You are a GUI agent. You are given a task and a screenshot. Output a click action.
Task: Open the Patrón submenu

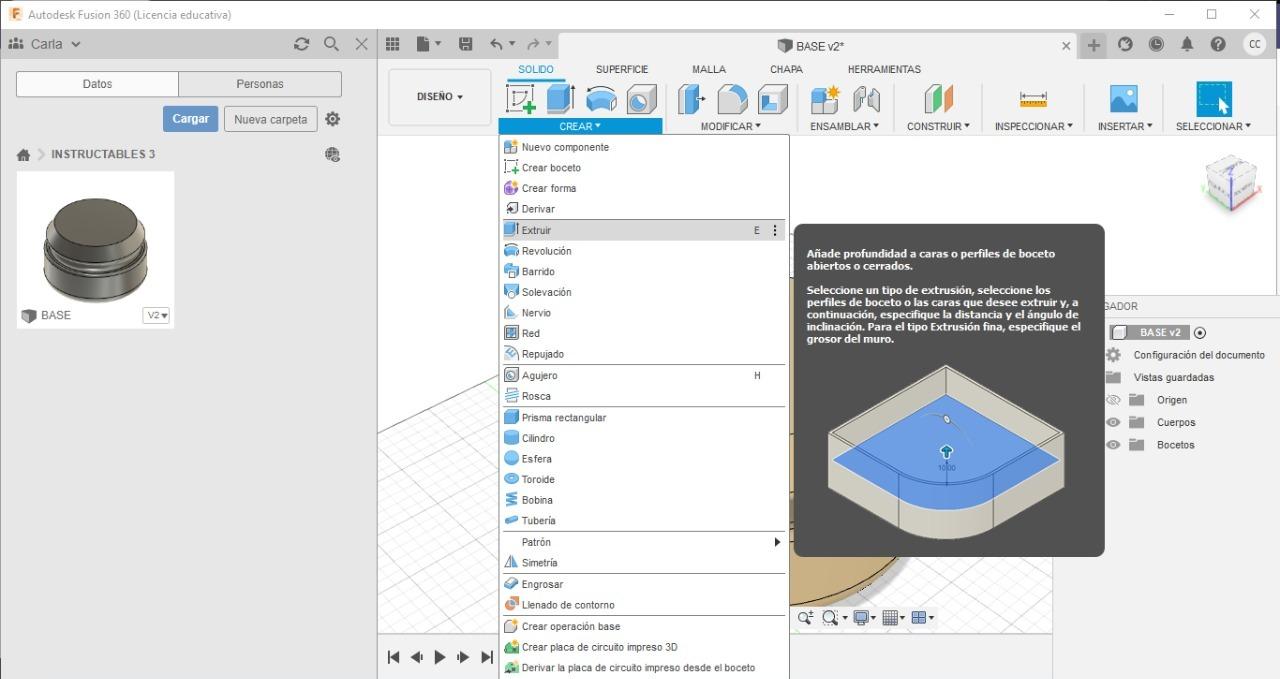point(644,542)
